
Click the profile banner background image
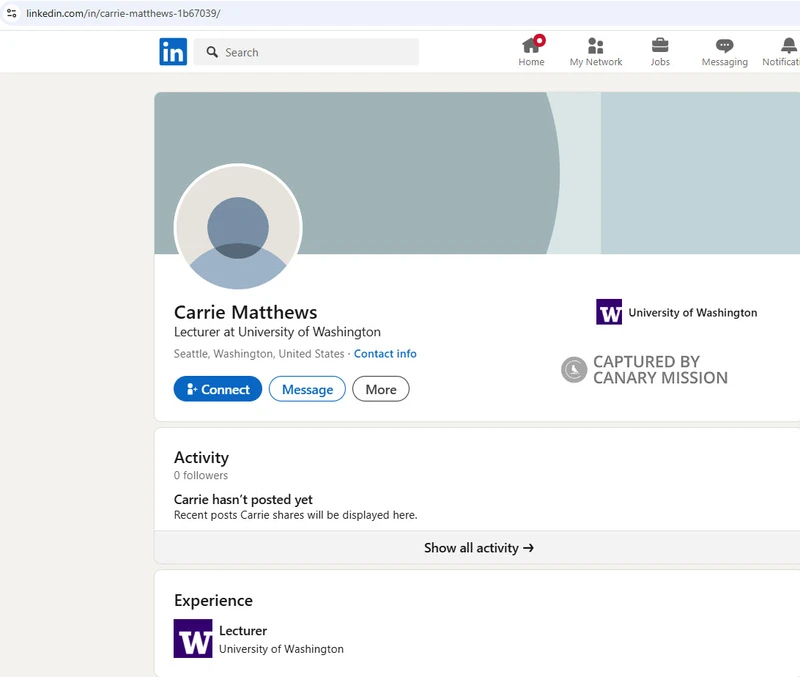point(477,173)
